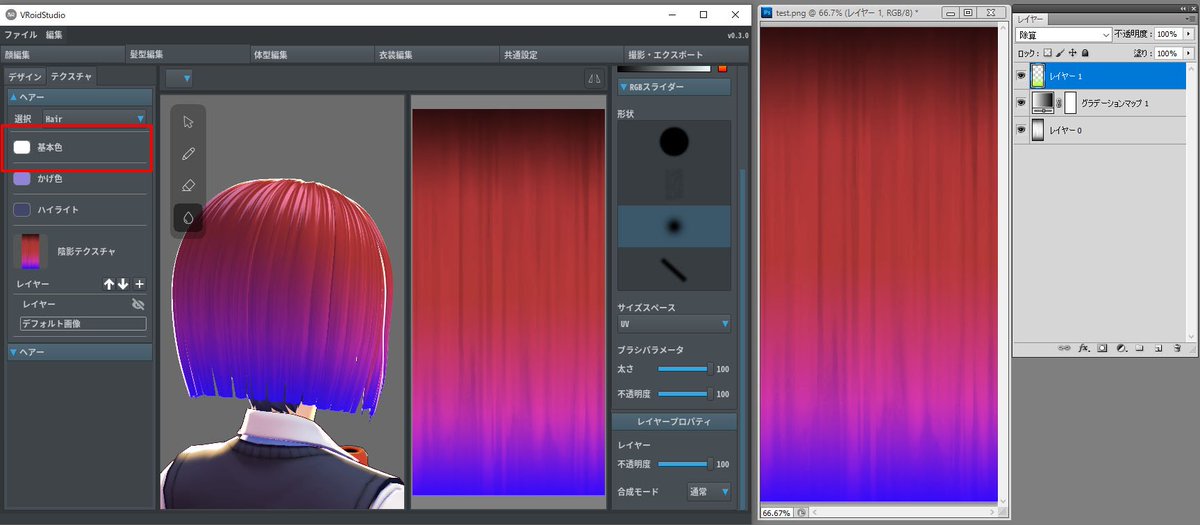
Task: Open Photoshop layer style fx icon
Action: (x=1084, y=349)
